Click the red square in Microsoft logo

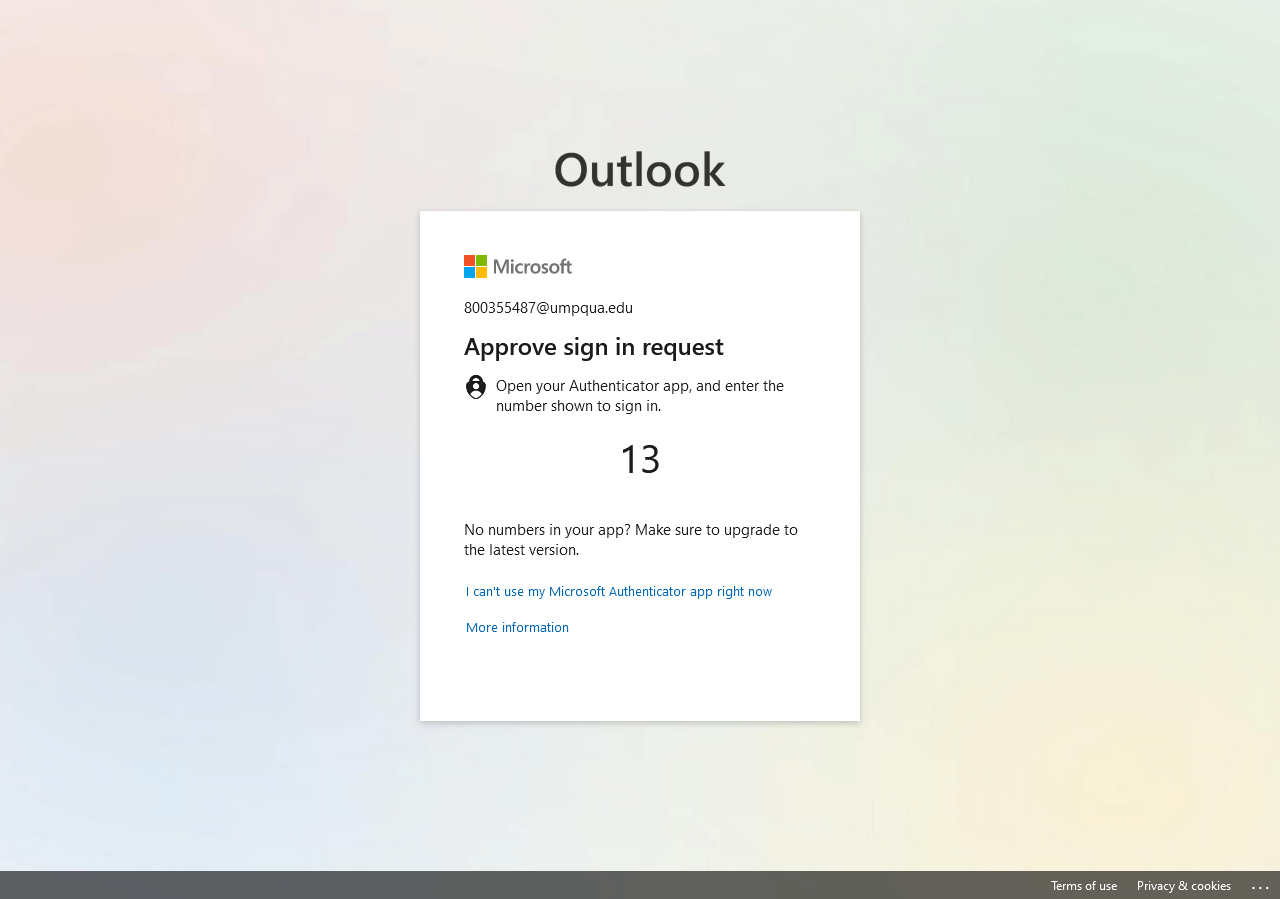click(x=469, y=261)
